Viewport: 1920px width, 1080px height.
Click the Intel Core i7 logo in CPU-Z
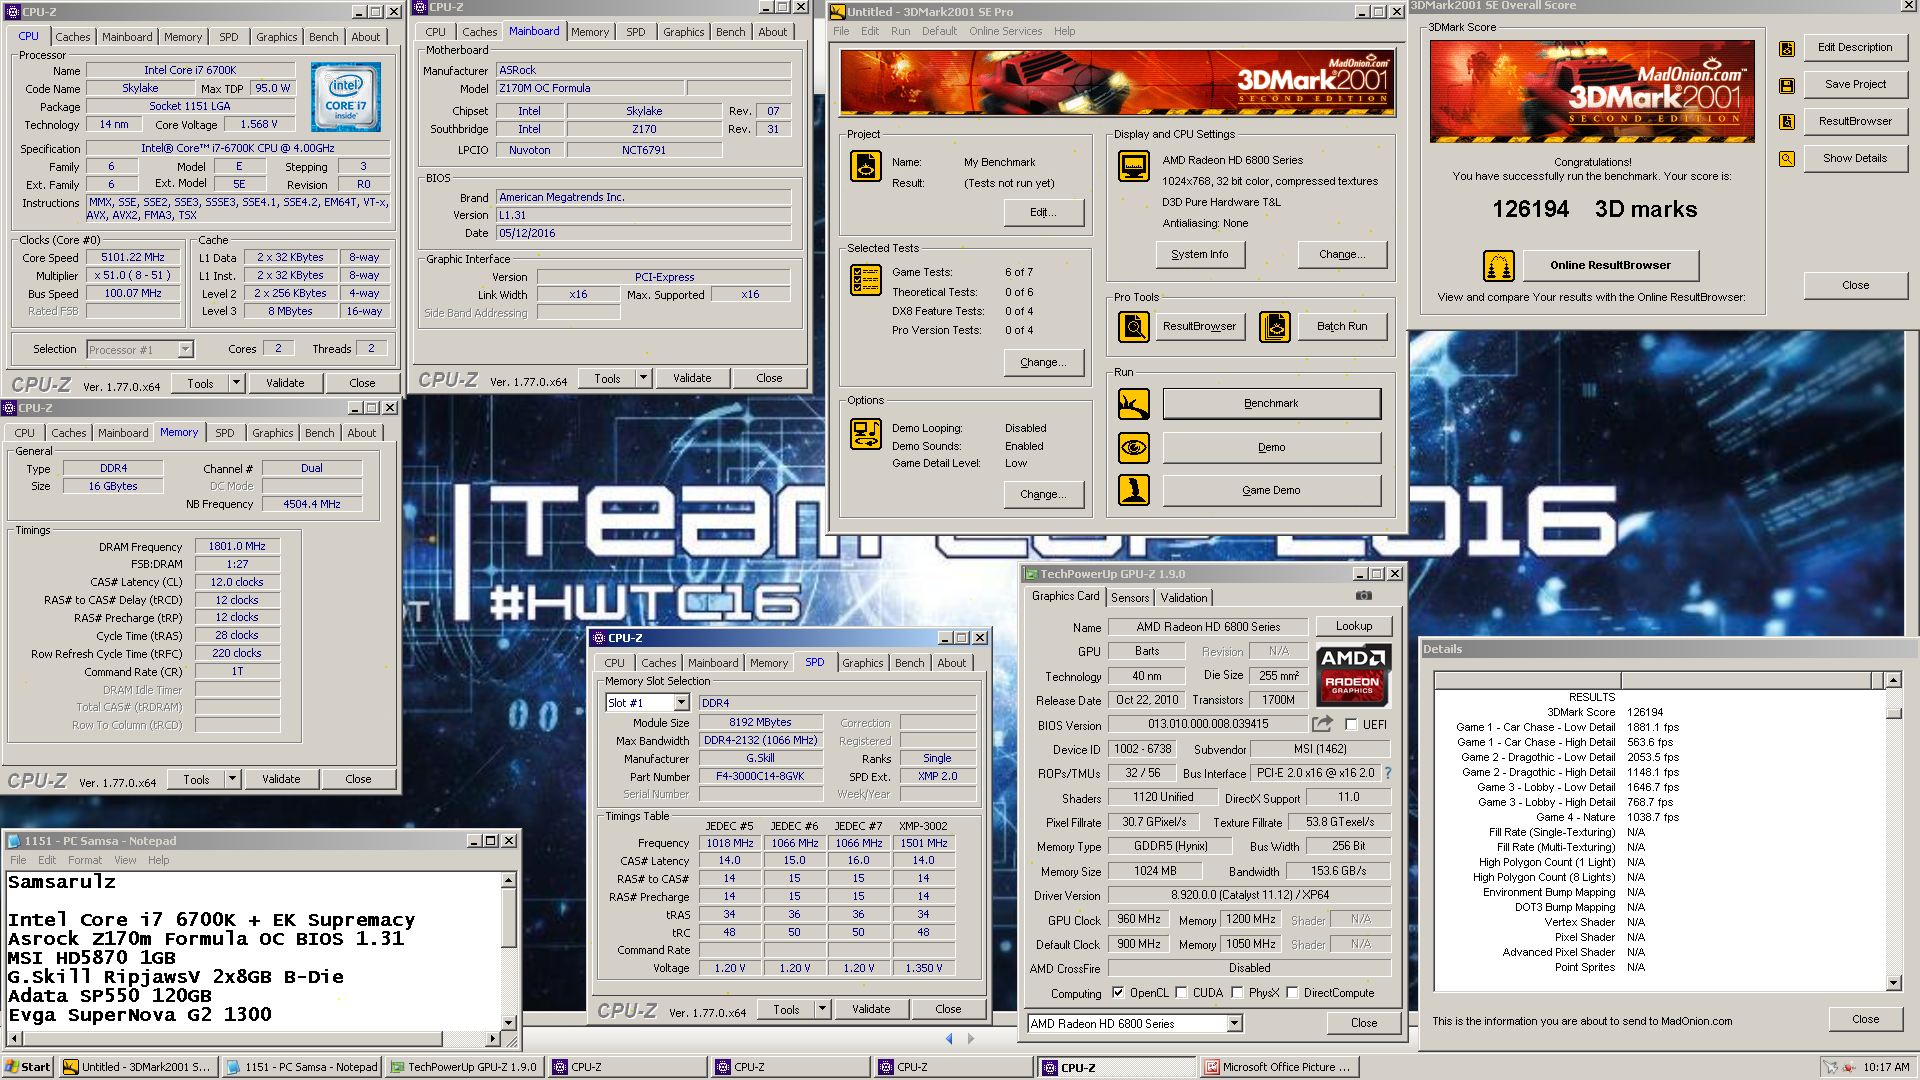345,97
